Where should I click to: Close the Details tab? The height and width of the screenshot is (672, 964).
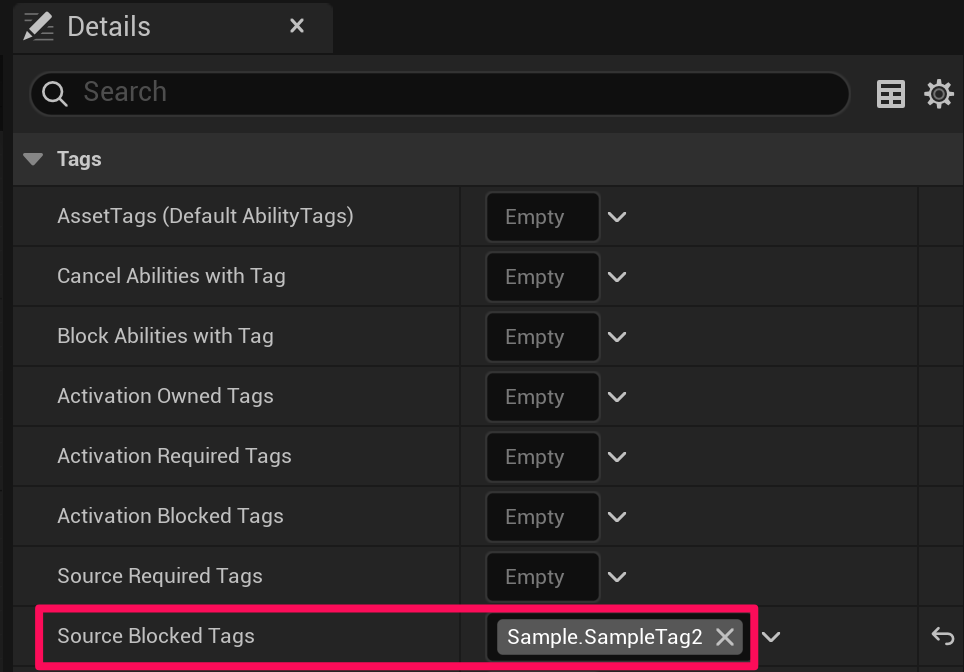coord(297,26)
